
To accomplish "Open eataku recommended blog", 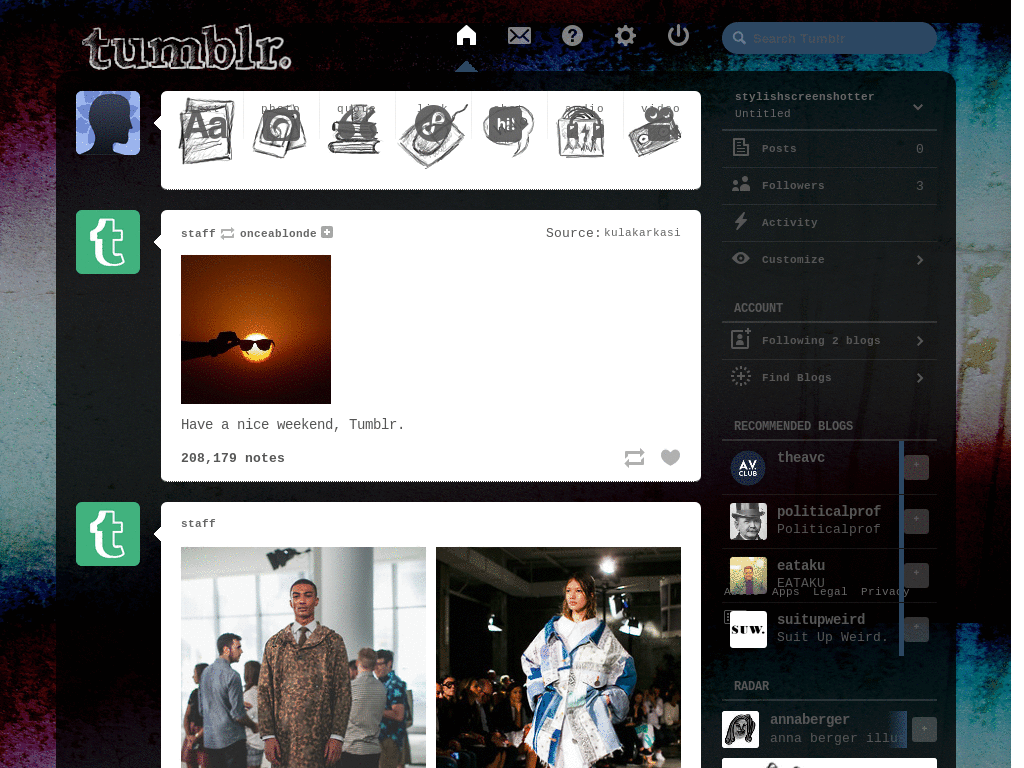I will pos(801,566).
